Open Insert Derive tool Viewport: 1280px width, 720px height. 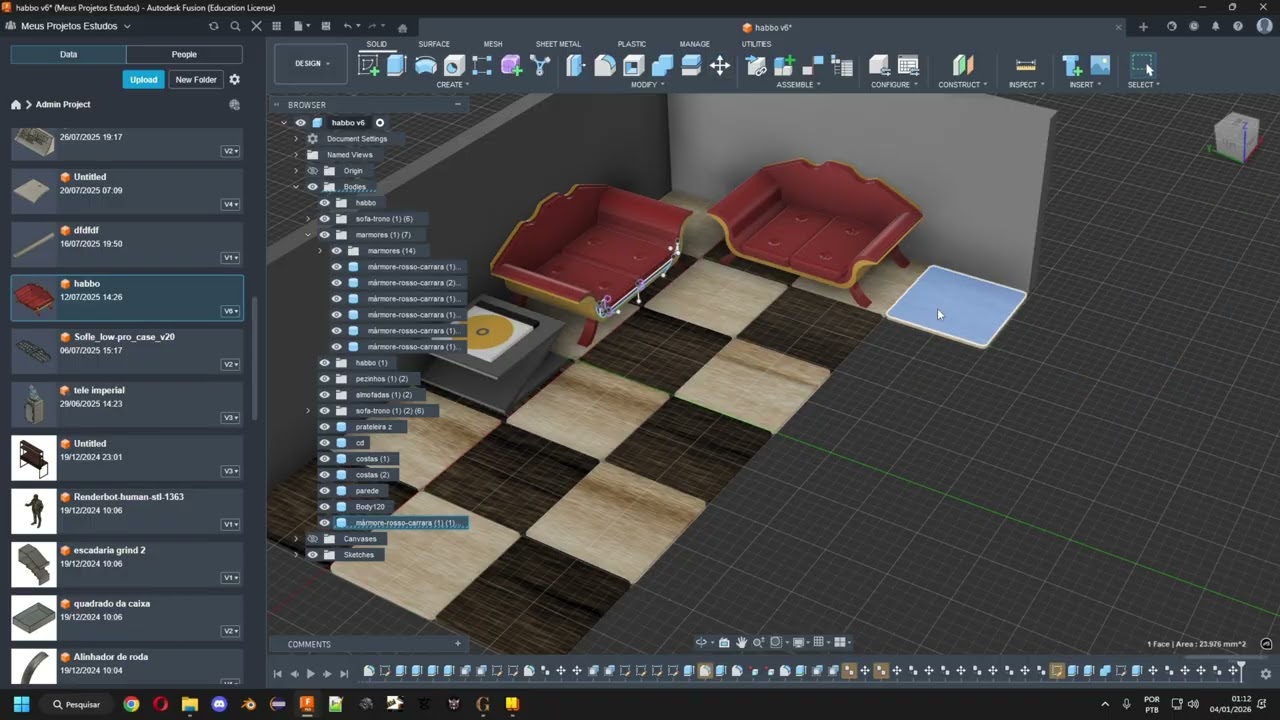click(1072, 66)
